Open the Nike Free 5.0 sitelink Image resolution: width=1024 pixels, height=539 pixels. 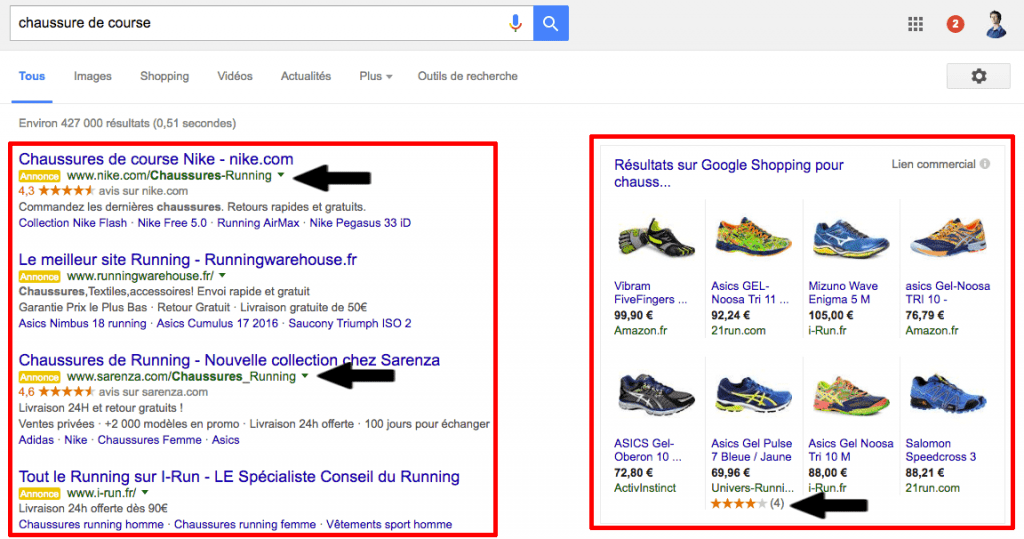pos(172,223)
